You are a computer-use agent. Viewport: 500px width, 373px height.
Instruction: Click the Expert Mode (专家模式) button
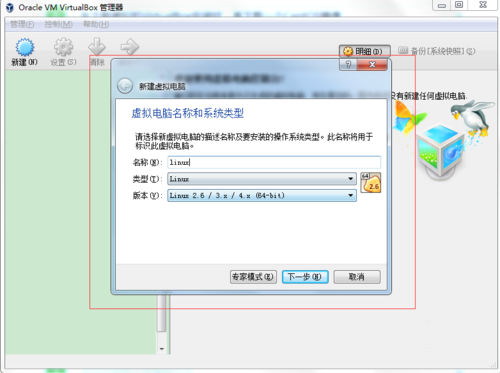[253, 277]
